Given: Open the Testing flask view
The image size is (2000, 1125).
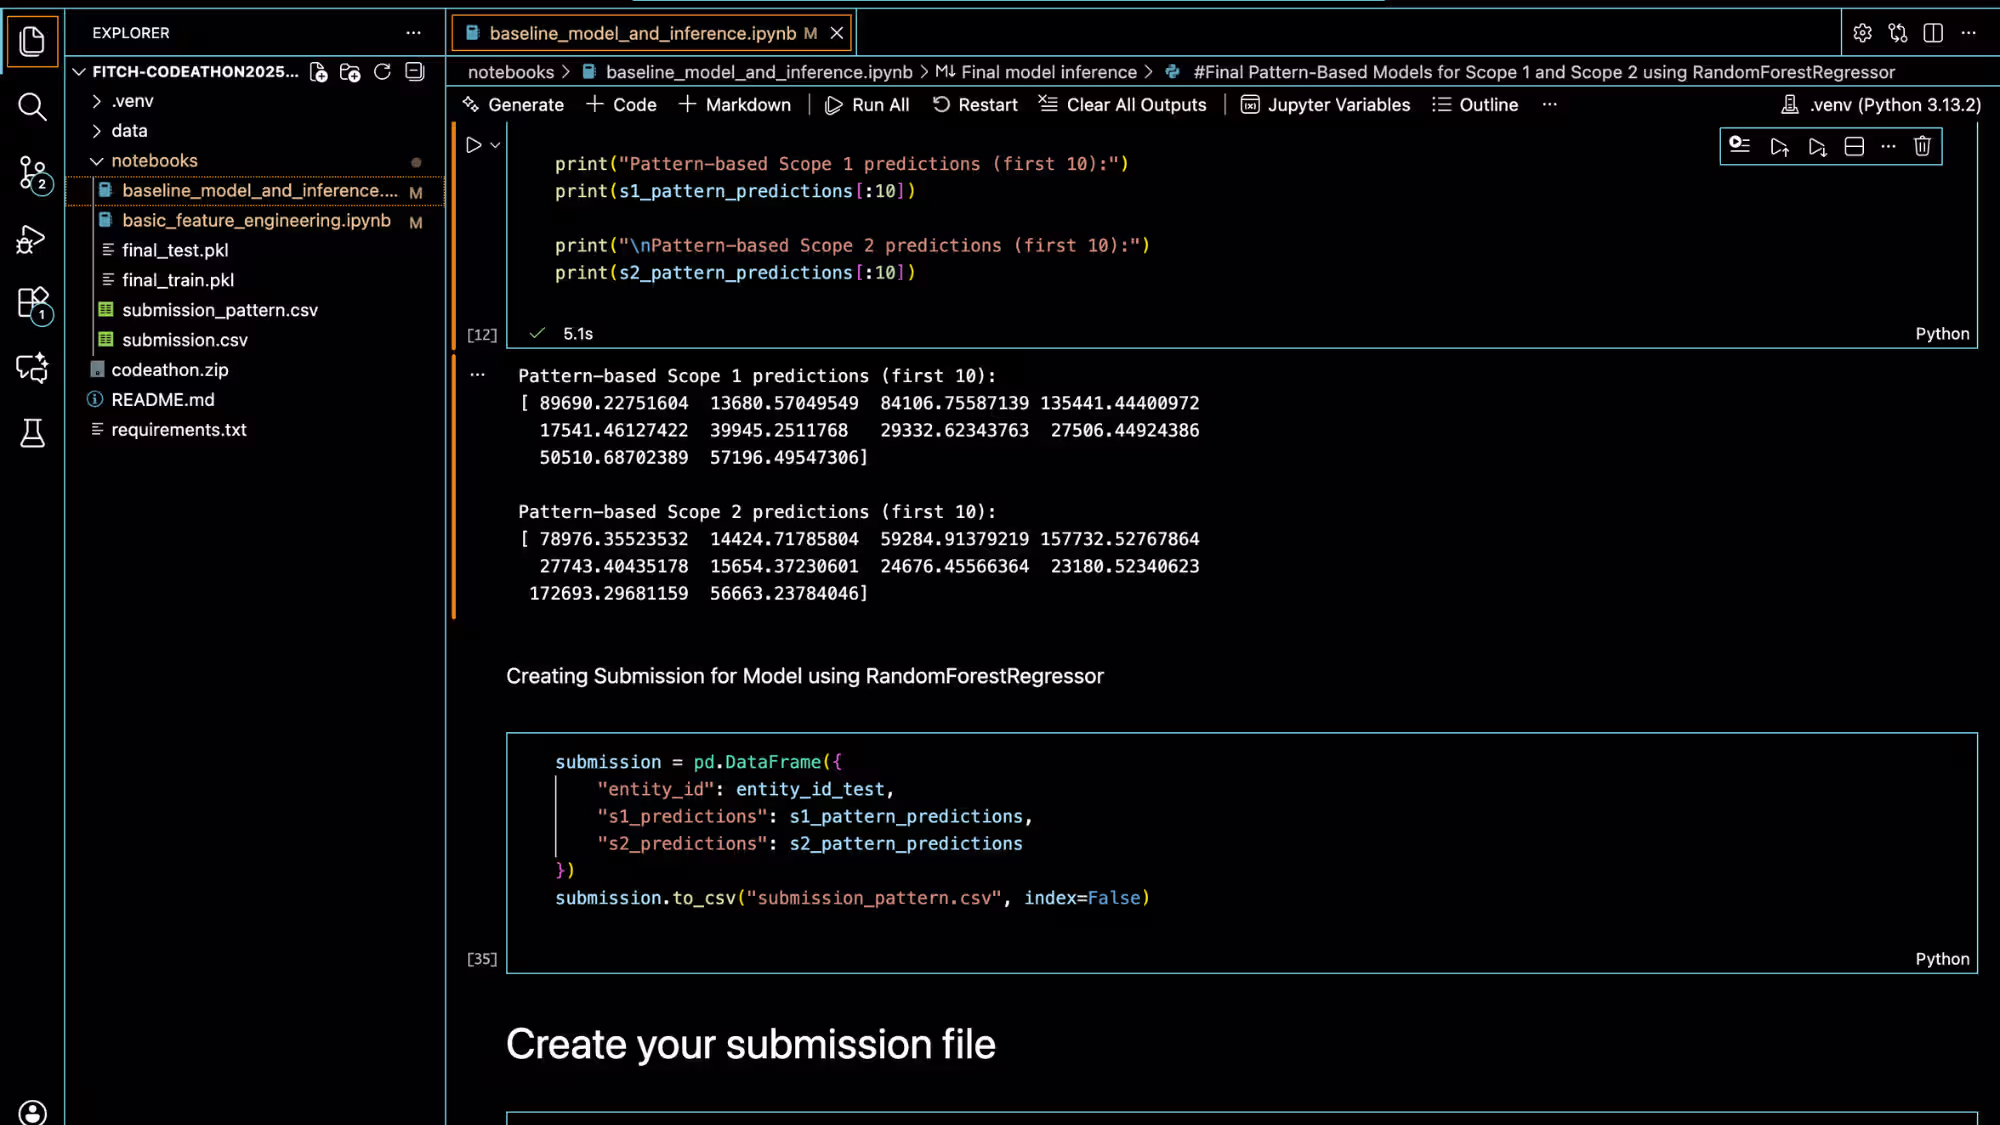Looking at the screenshot, I should point(32,433).
